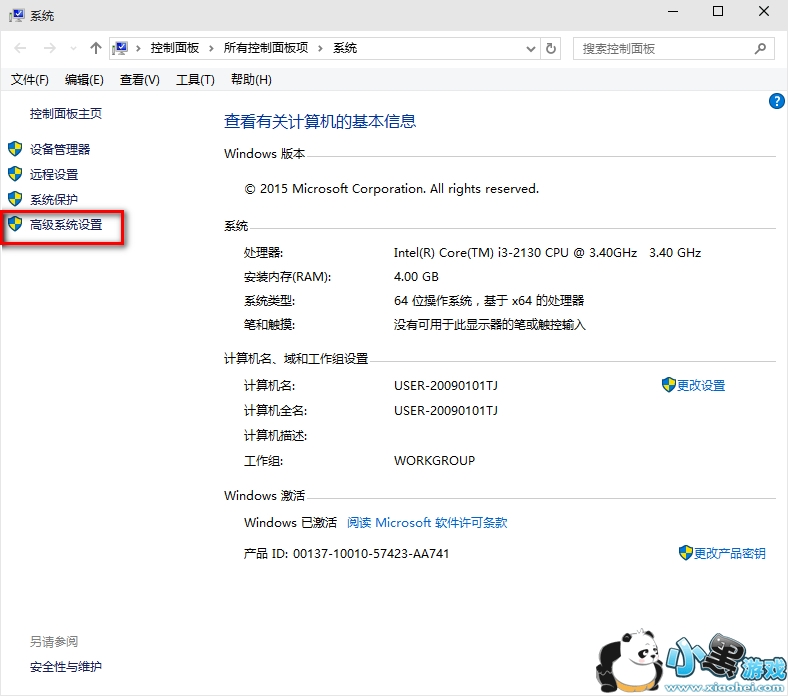Open the recent locations dropdown arrow
Screen dimensions: 788x696
(x=73, y=49)
